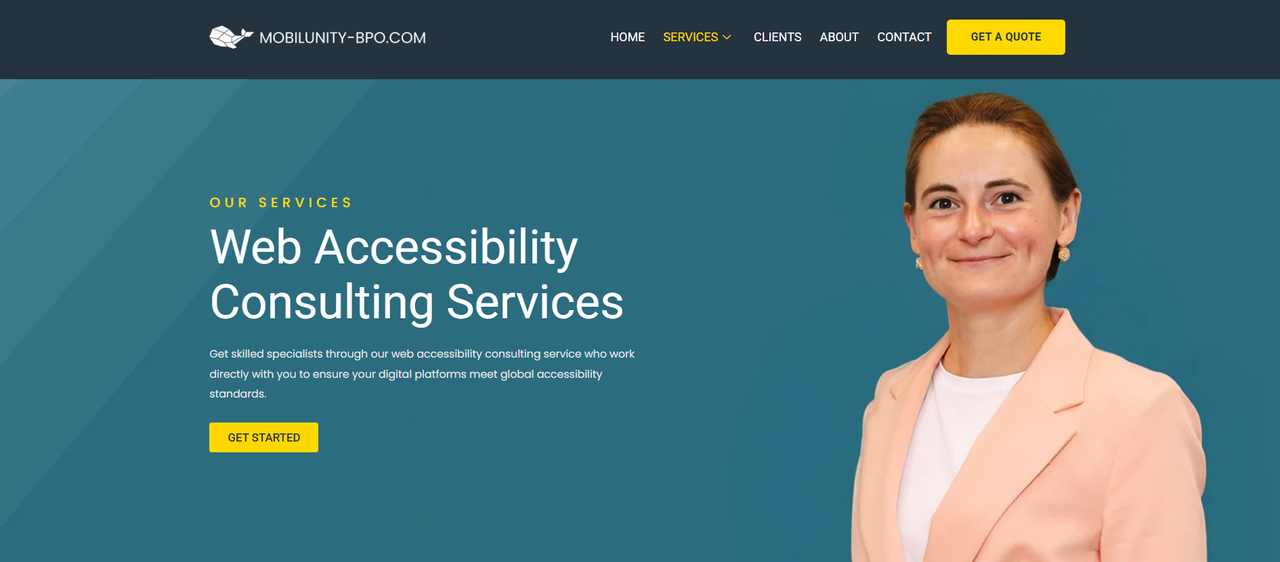Expand the chevron next to SERVICES
Viewport: 1280px width, 562px height.
[x=727, y=37]
